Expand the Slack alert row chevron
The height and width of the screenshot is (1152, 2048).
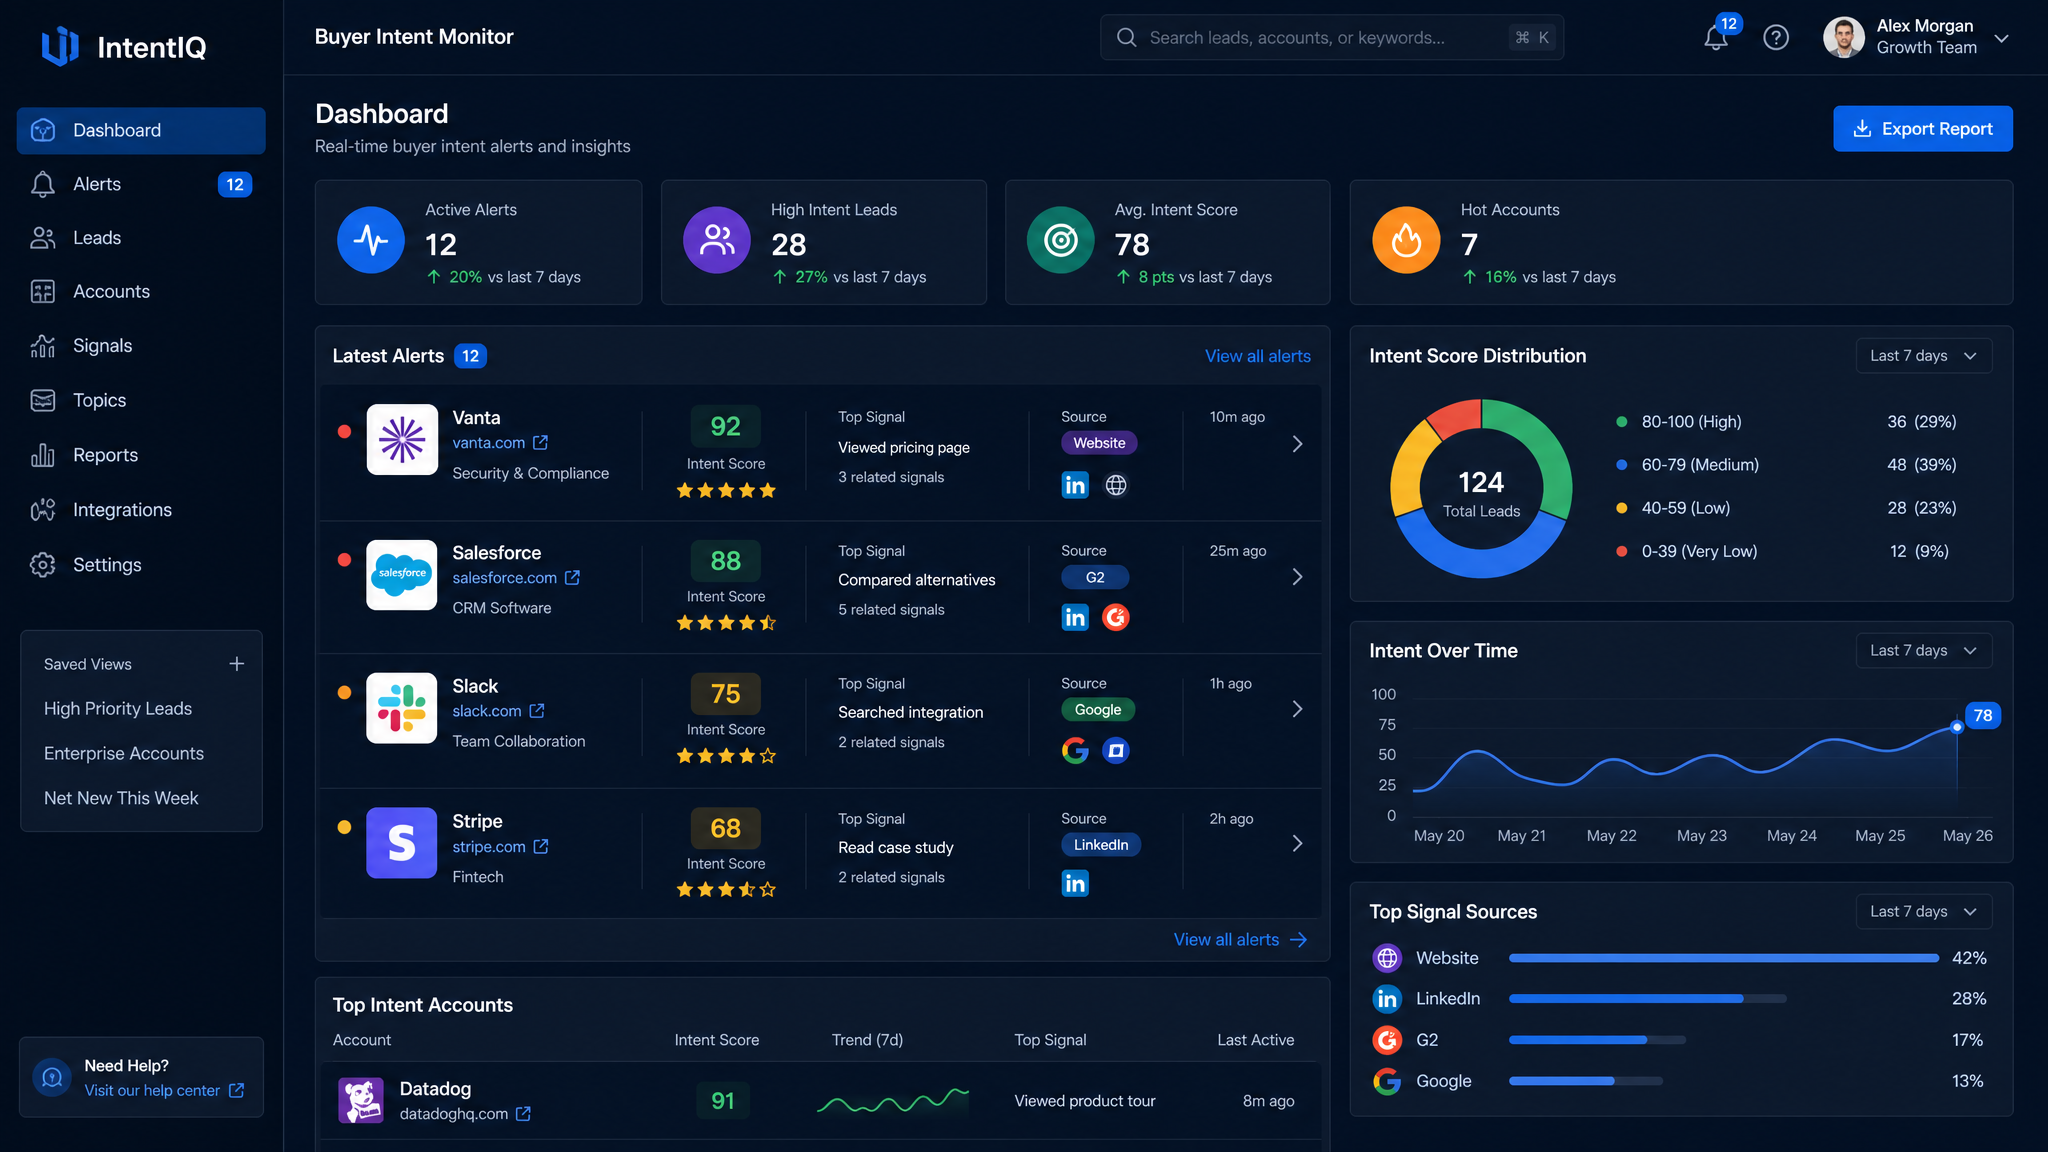[1297, 709]
